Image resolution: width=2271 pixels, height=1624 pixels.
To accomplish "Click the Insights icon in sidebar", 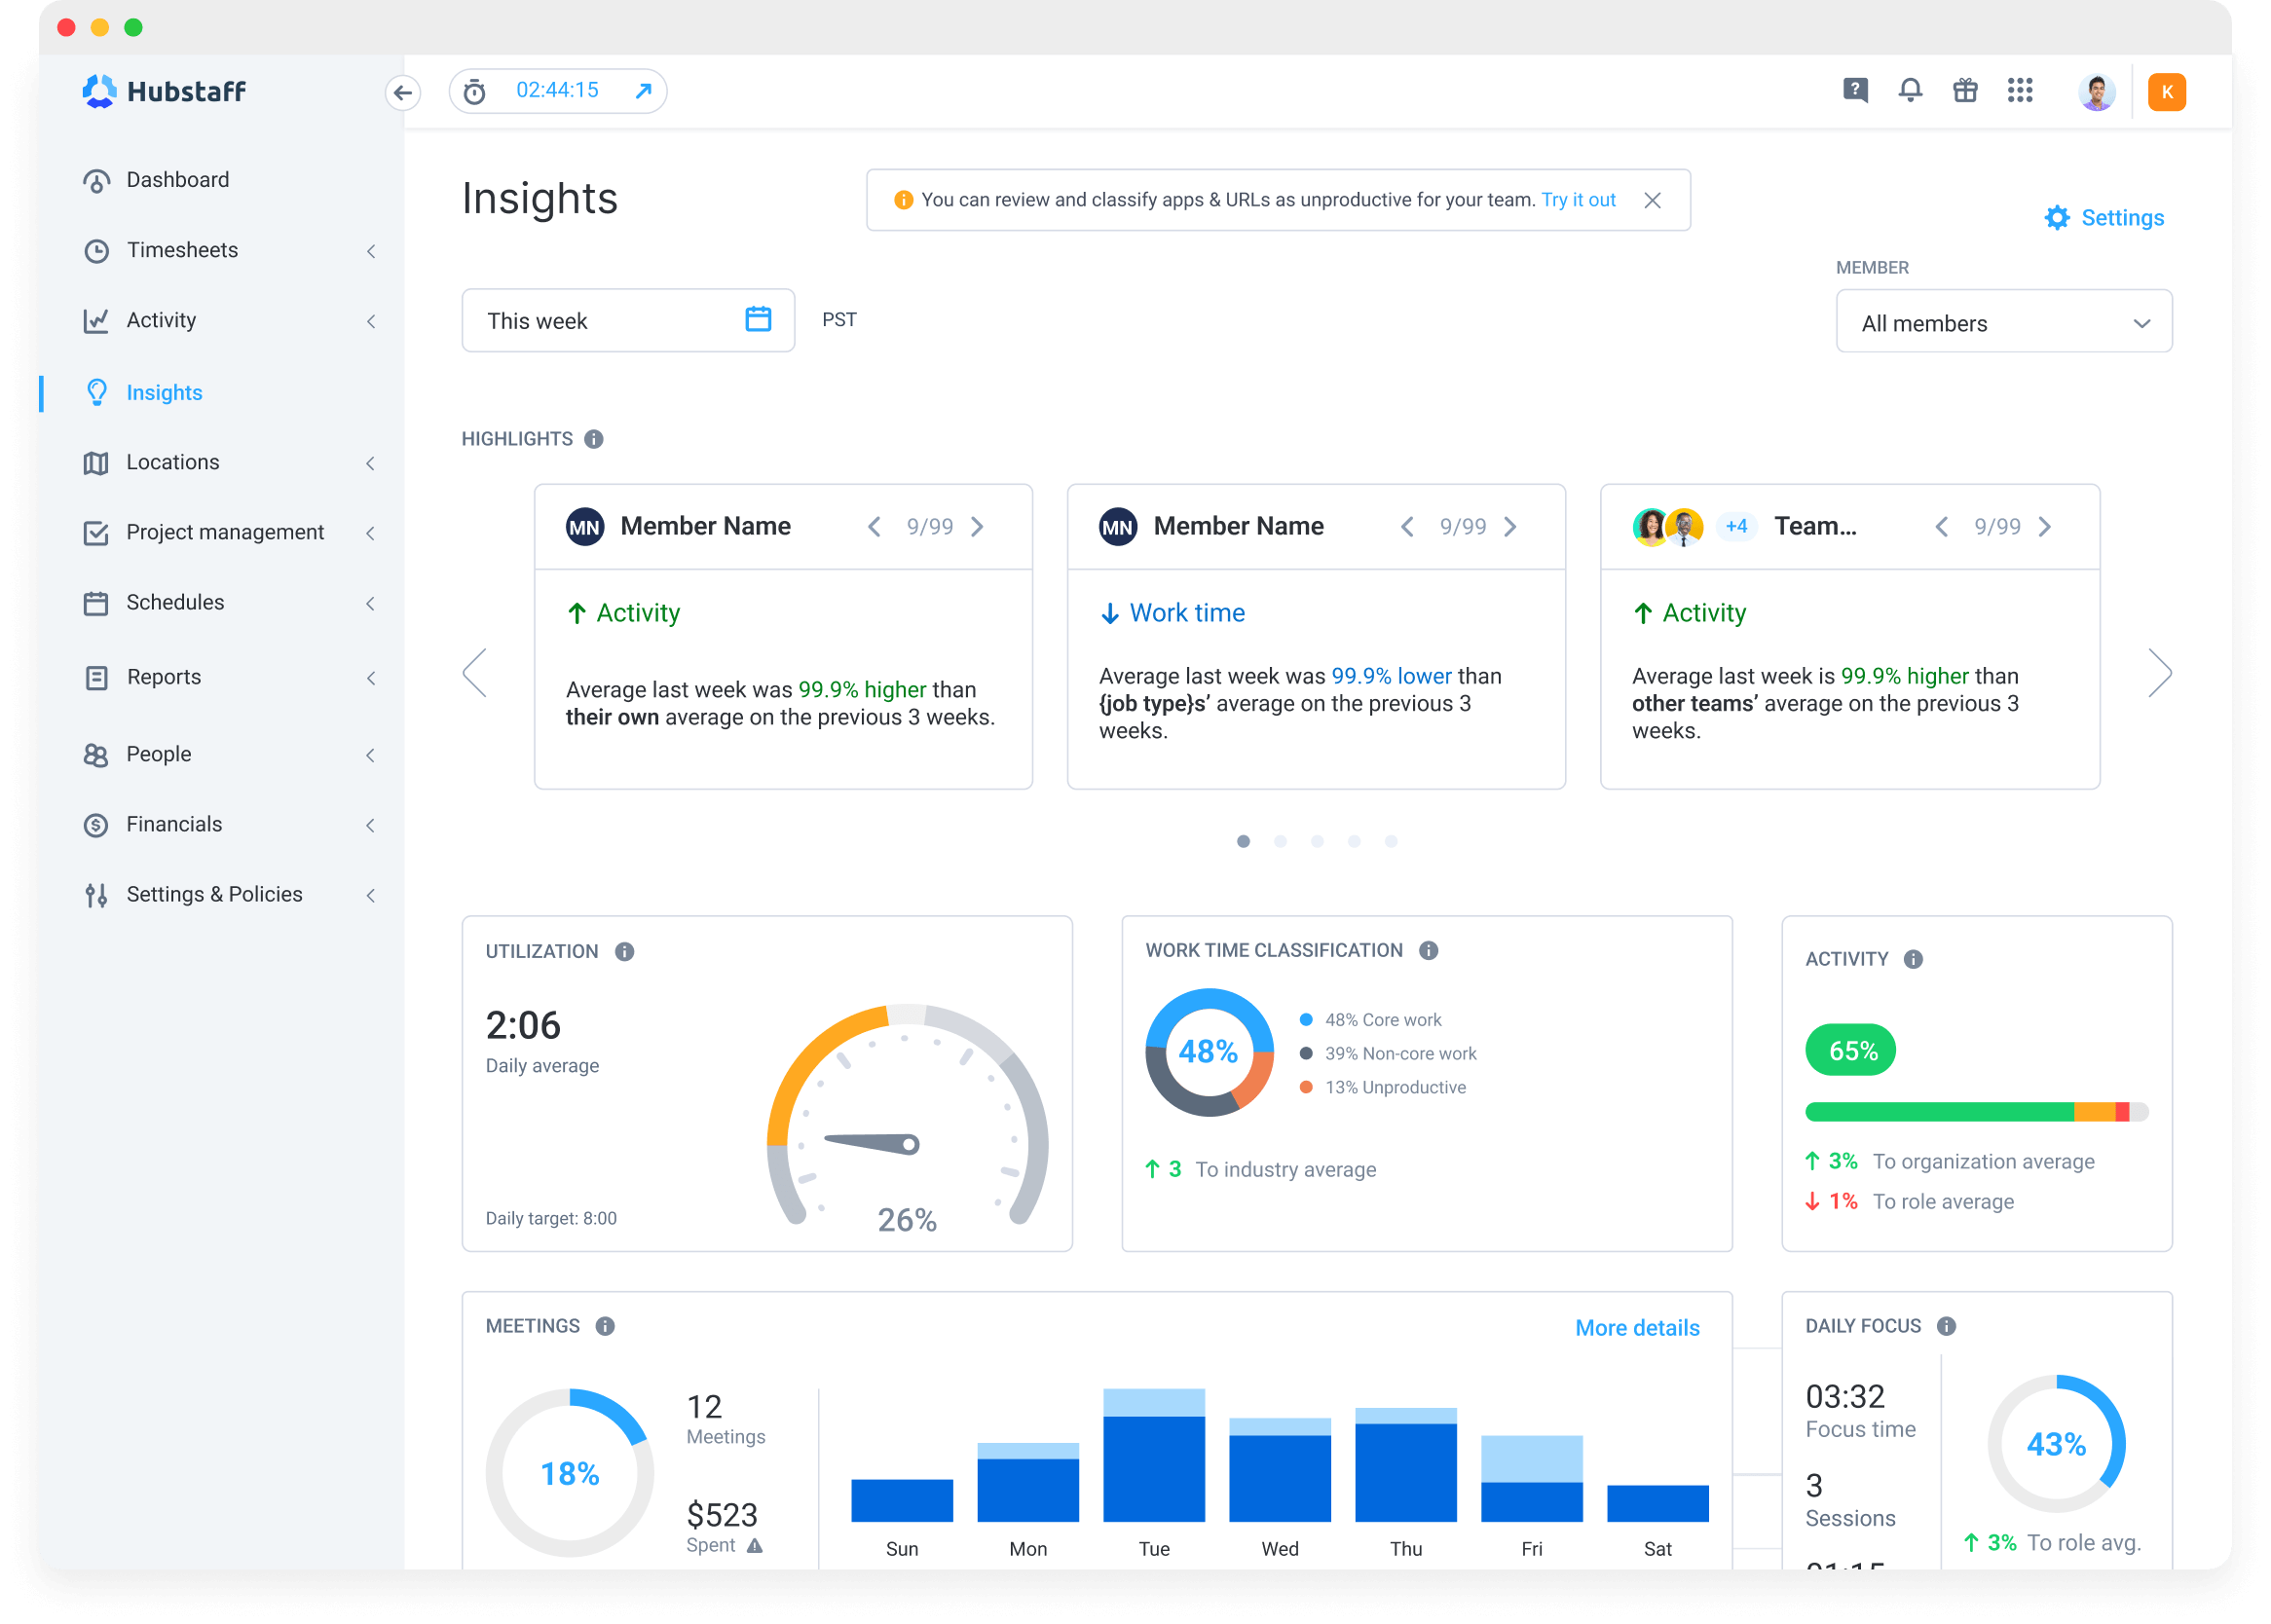I will click(96, 392).
